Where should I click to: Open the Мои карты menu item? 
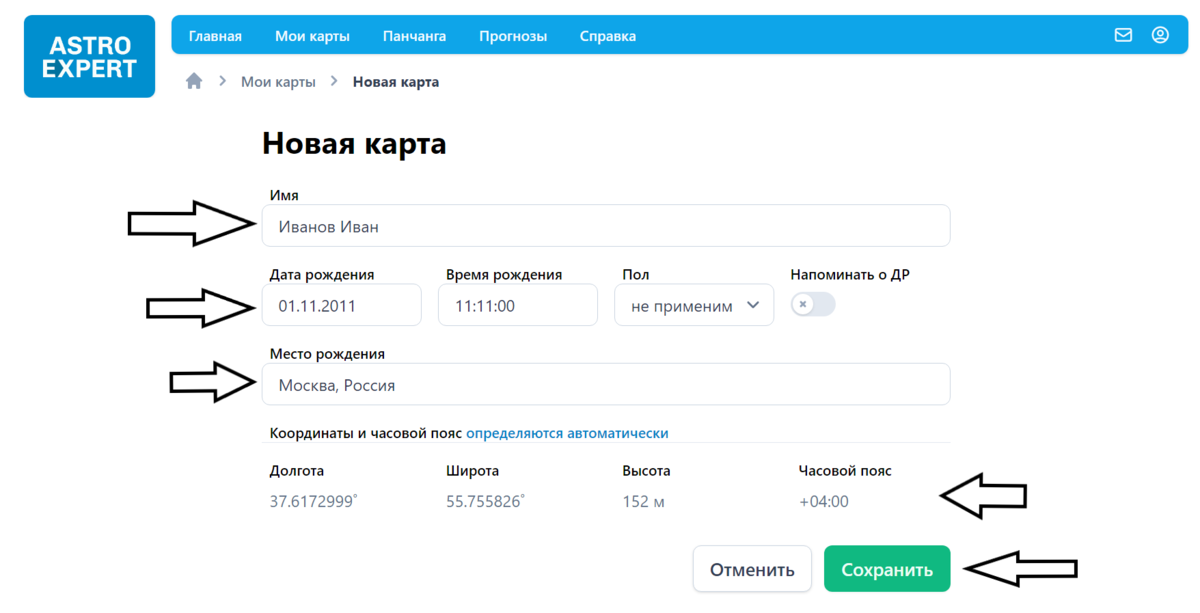click(x=312, y=36)
